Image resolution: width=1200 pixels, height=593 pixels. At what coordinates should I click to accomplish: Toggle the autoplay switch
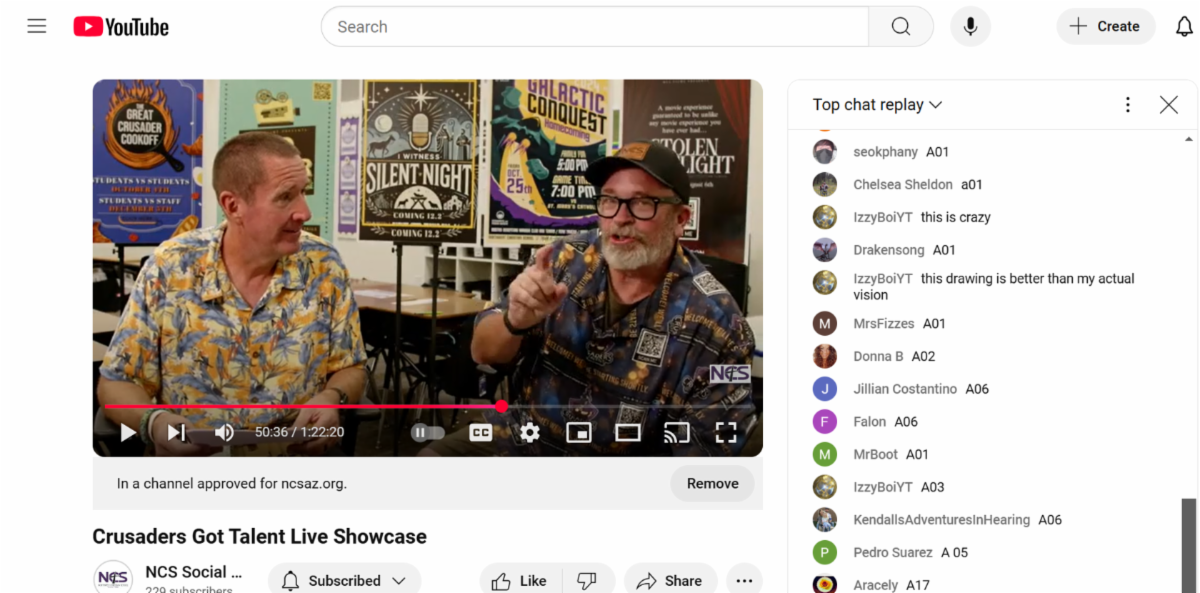point(428,433)
